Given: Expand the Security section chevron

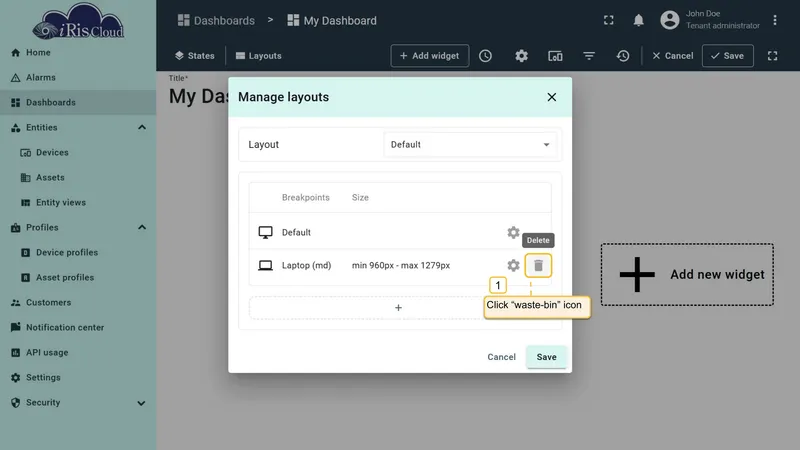Looking at the screenshot, I should click(141, 403).
